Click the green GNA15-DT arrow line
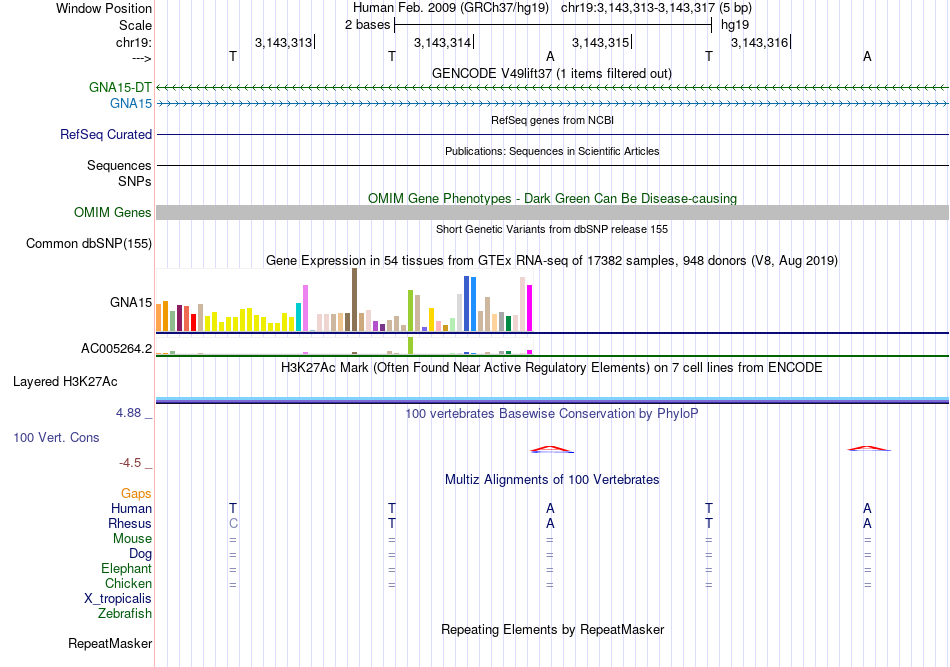Image resolution: width=950 pixels, height=667 pixels. click(552, 88)
